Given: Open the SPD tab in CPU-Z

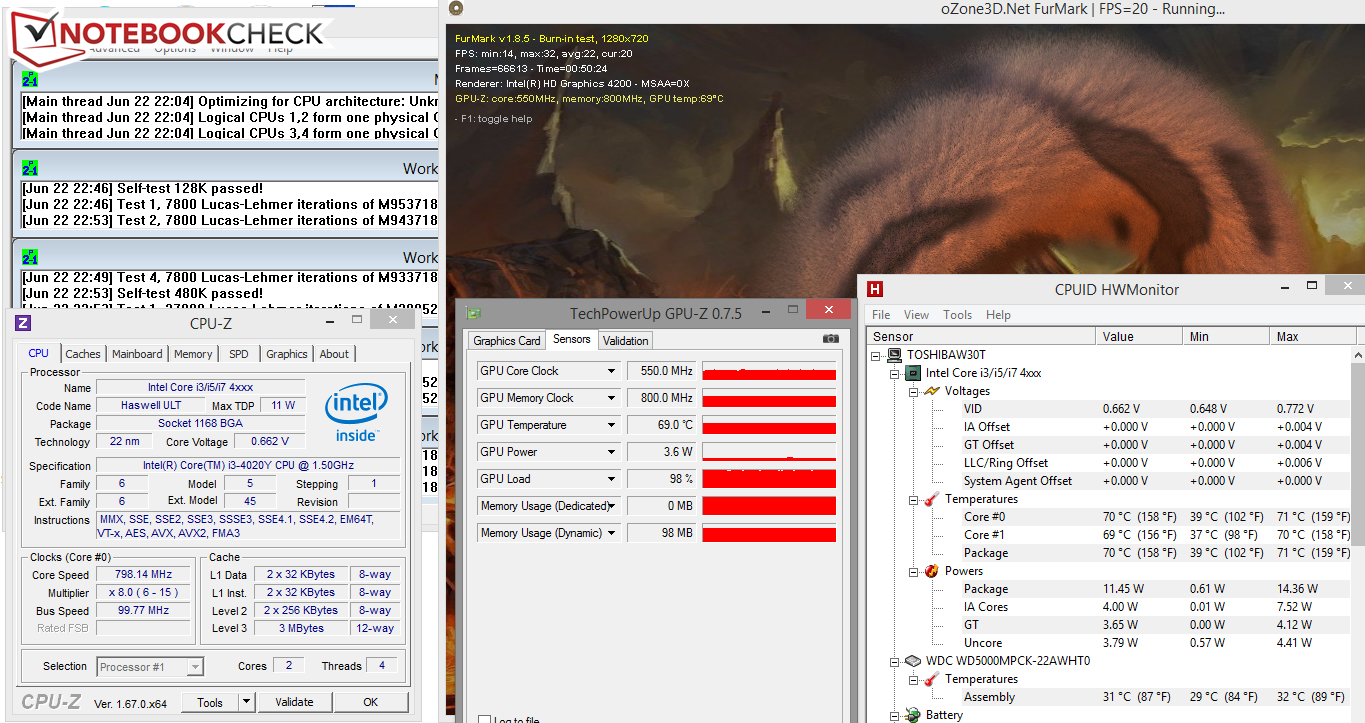Looking at the screenshot, I should [239, 354].
